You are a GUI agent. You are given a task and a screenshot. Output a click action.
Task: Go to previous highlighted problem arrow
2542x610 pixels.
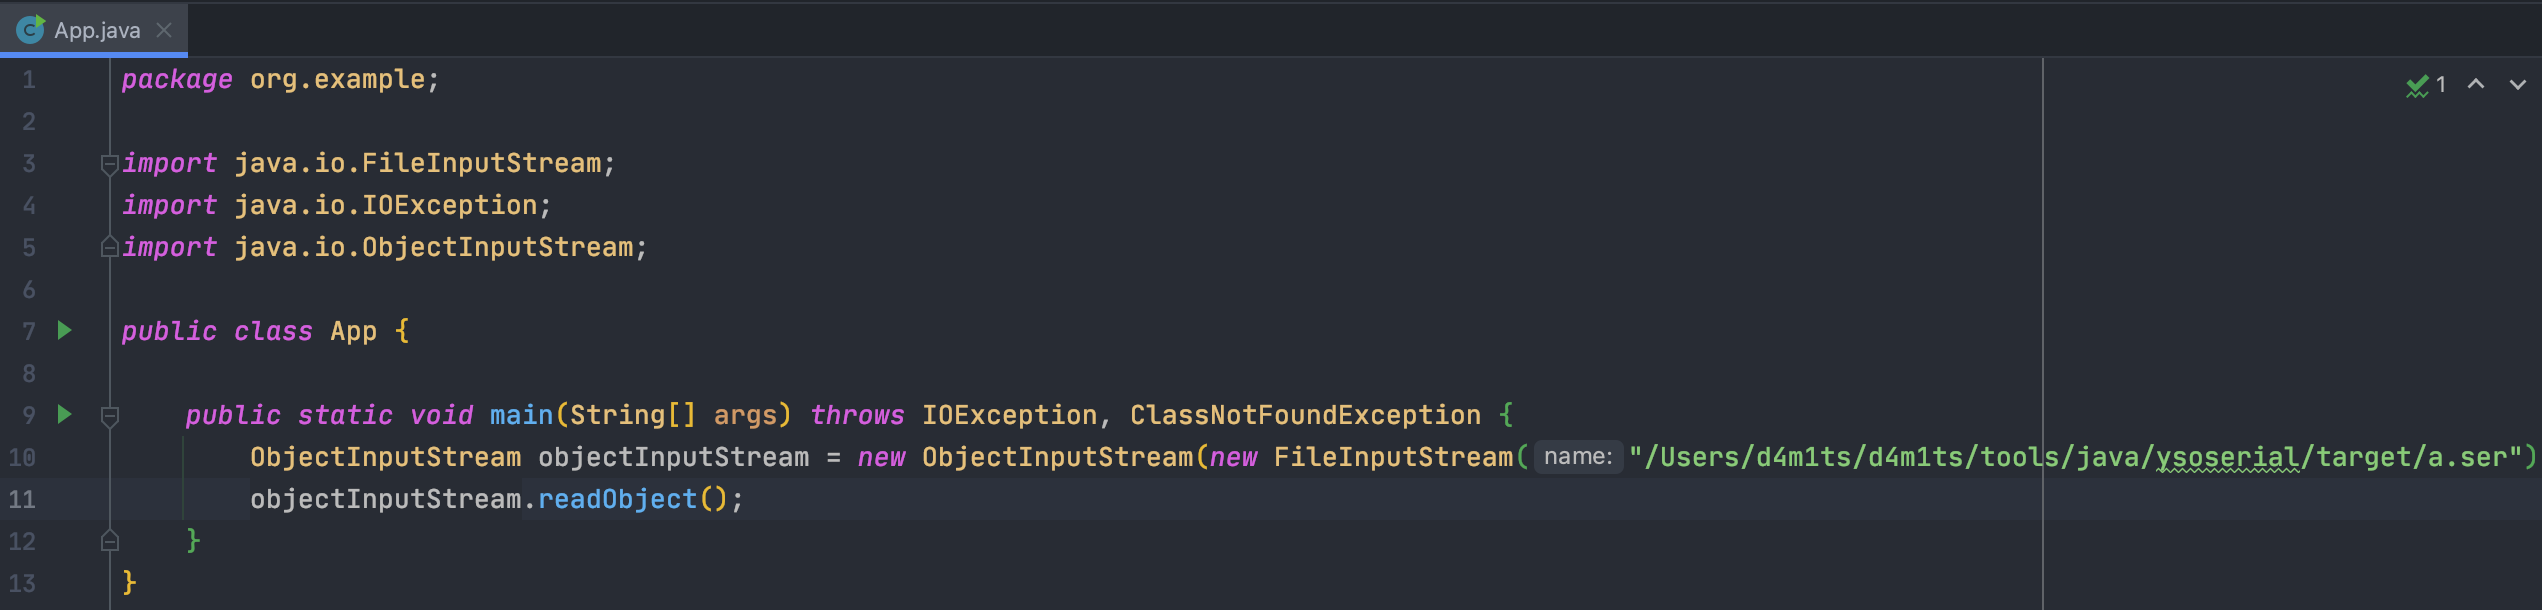click(2476, 85)
